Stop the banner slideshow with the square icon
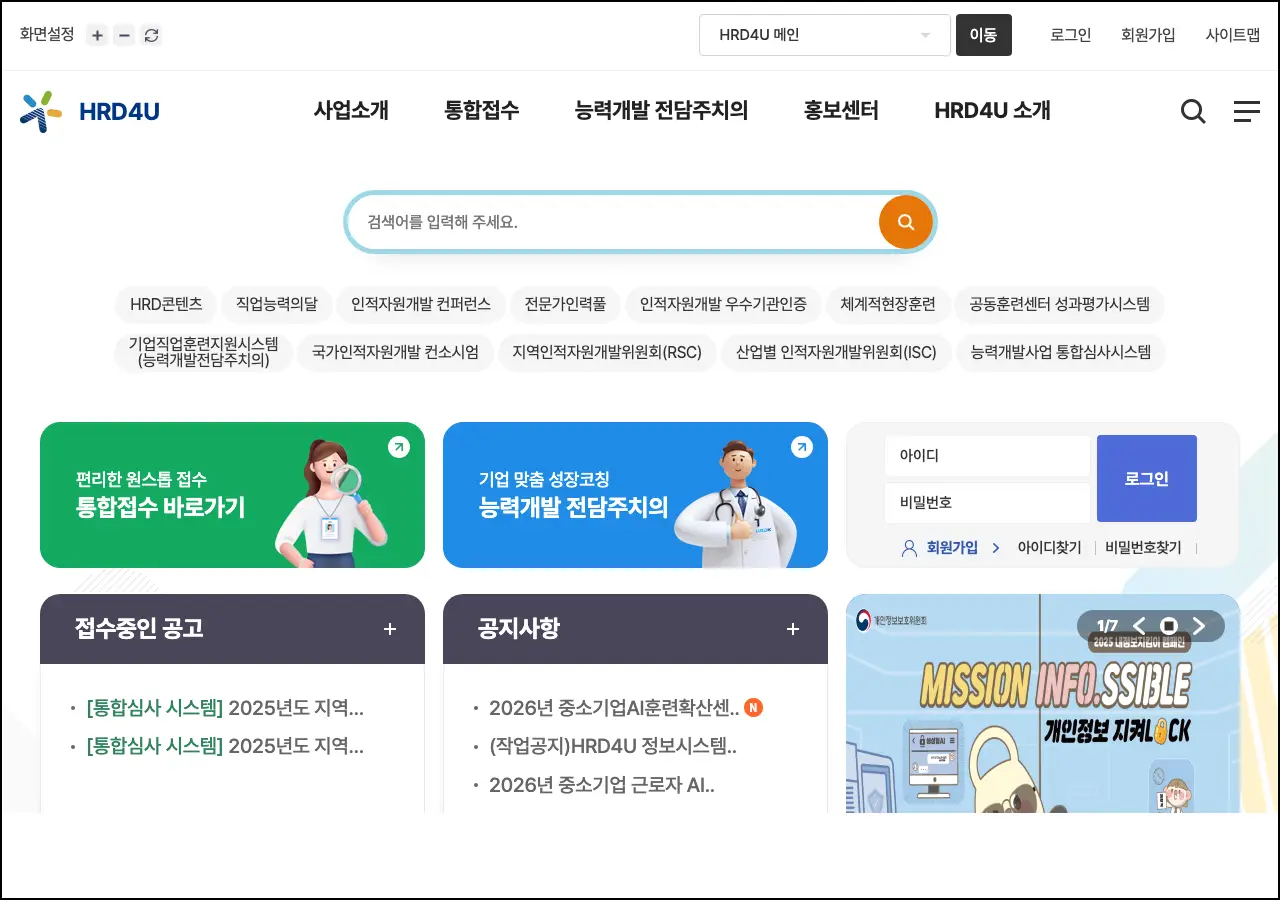 click(1168, 626)
